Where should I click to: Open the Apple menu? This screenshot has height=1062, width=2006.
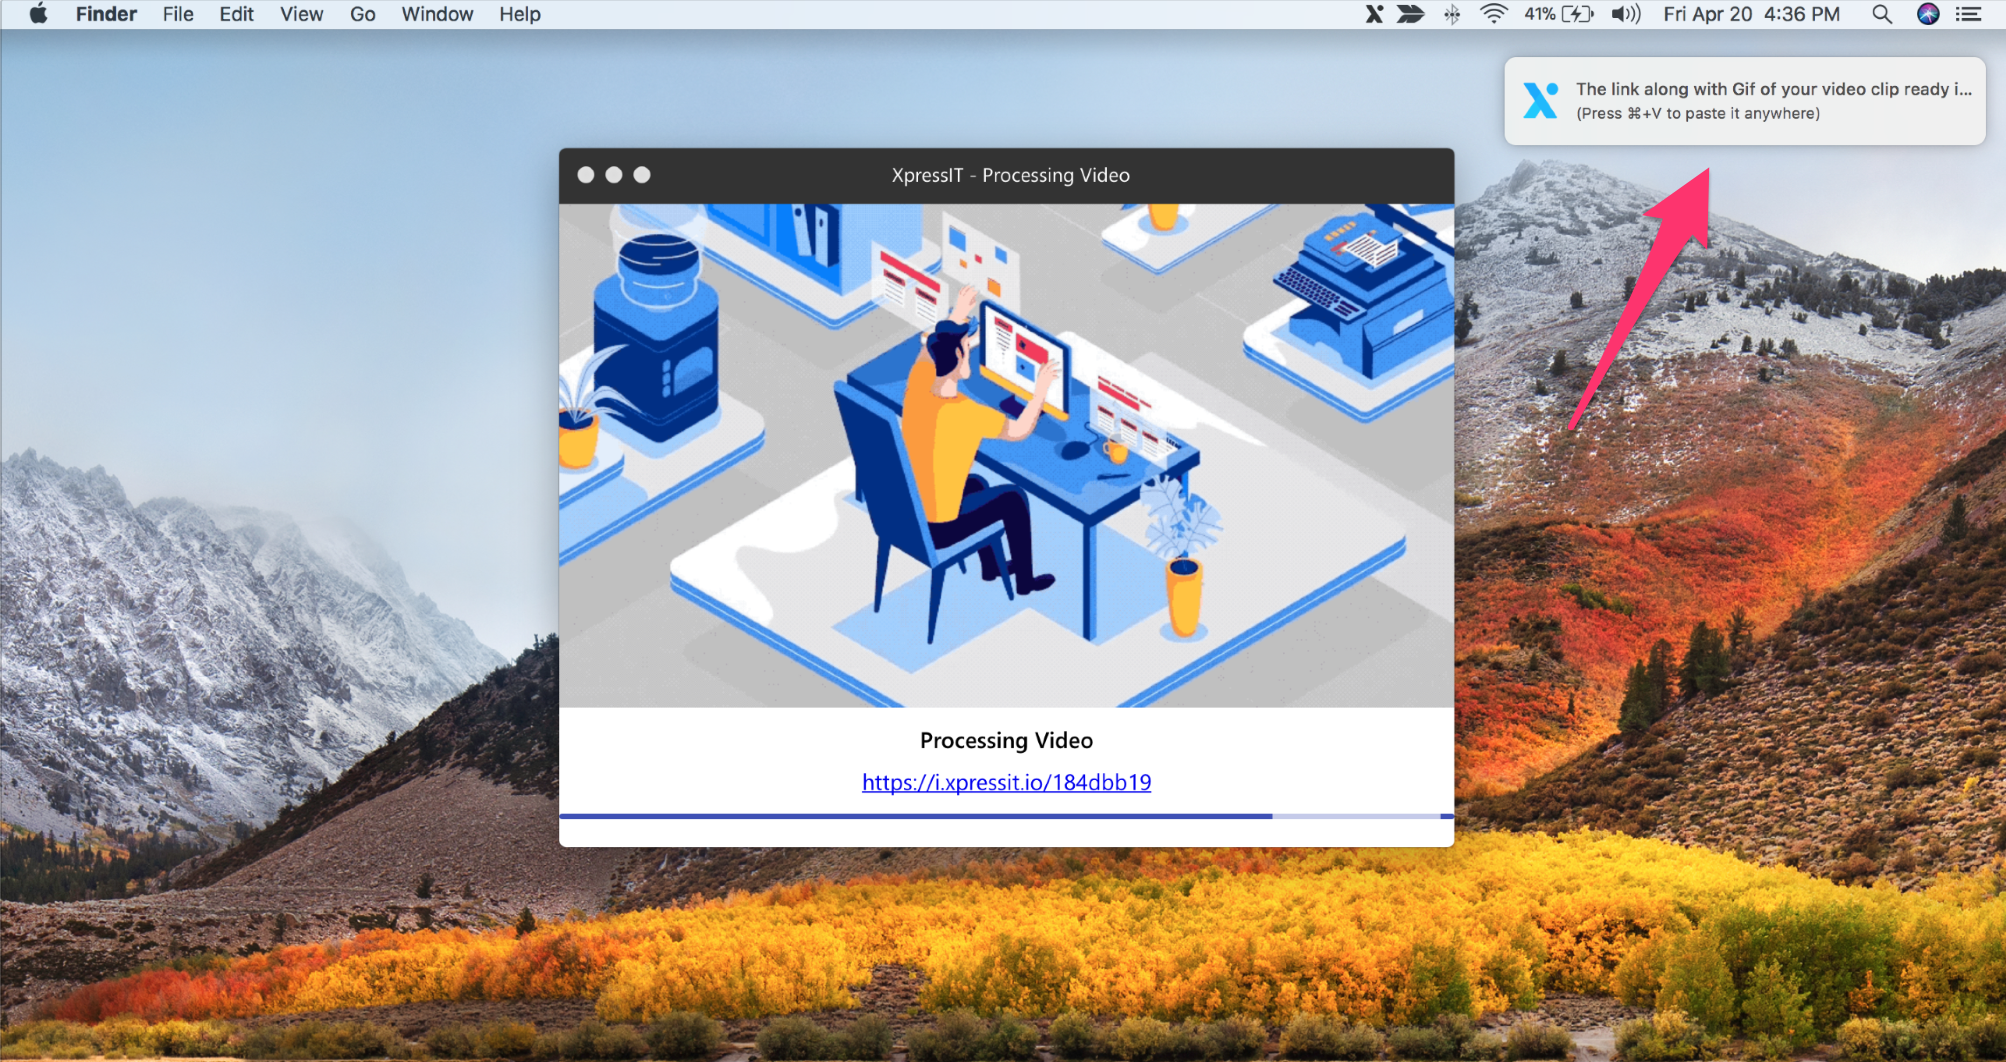[38, 14]
